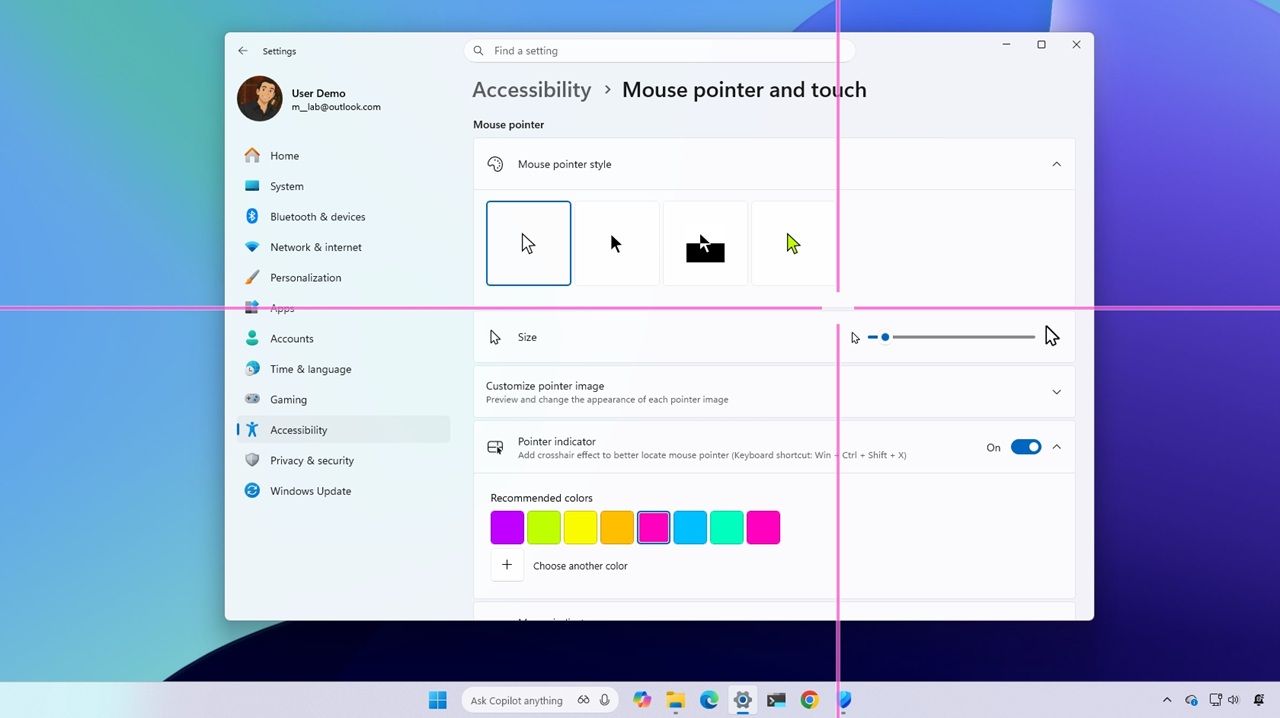Collapse the Mouse pointer style section
This screenshot has width=1280, height=718.
1056,164
